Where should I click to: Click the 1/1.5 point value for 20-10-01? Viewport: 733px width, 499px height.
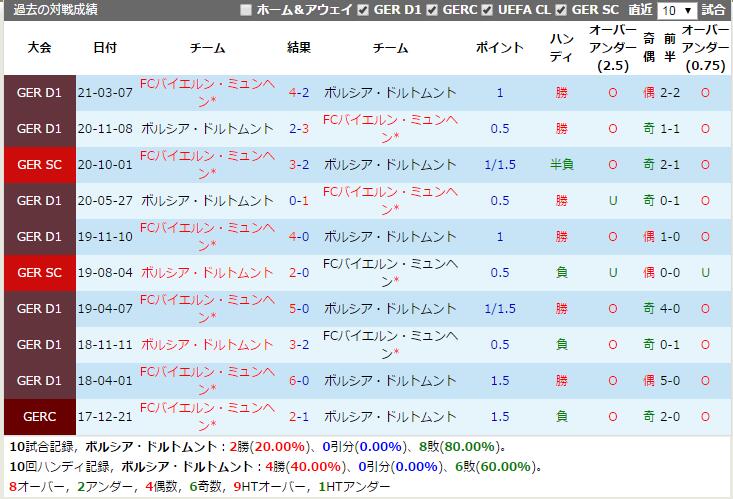(x=500, y=165)
